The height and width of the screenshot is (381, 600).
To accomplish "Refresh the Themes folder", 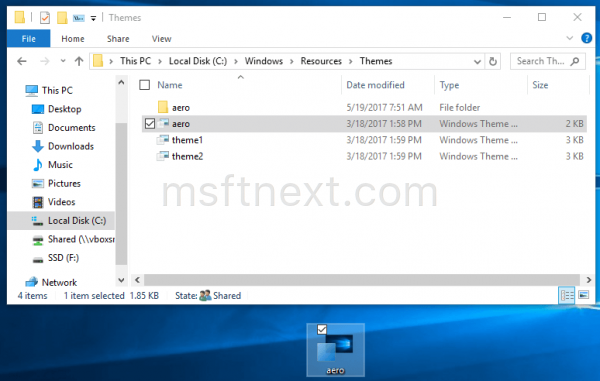I will [x=493, y=61].
